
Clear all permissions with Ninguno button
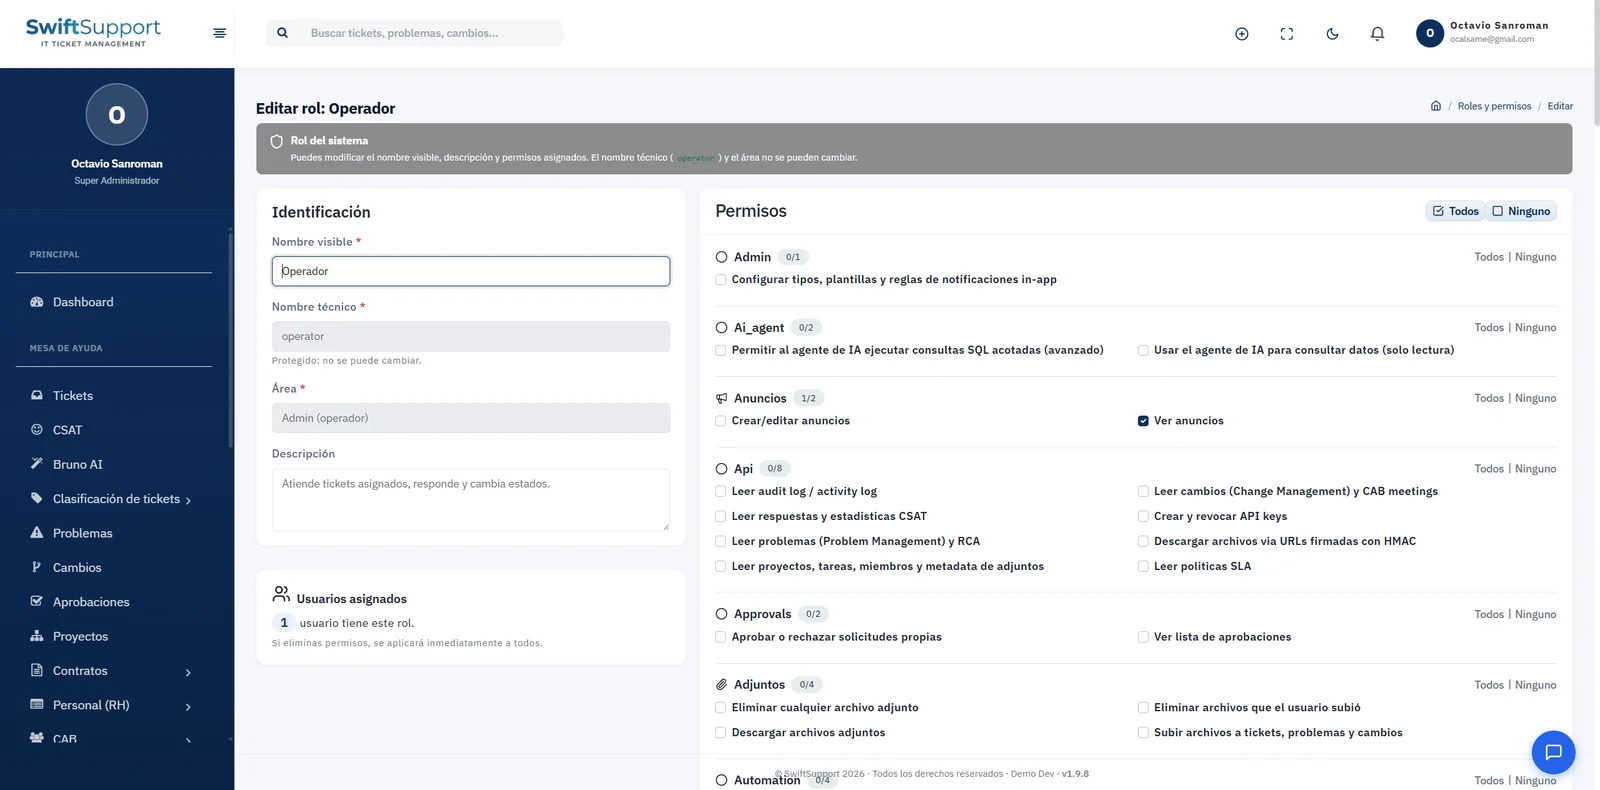(x=1521, y=211)
